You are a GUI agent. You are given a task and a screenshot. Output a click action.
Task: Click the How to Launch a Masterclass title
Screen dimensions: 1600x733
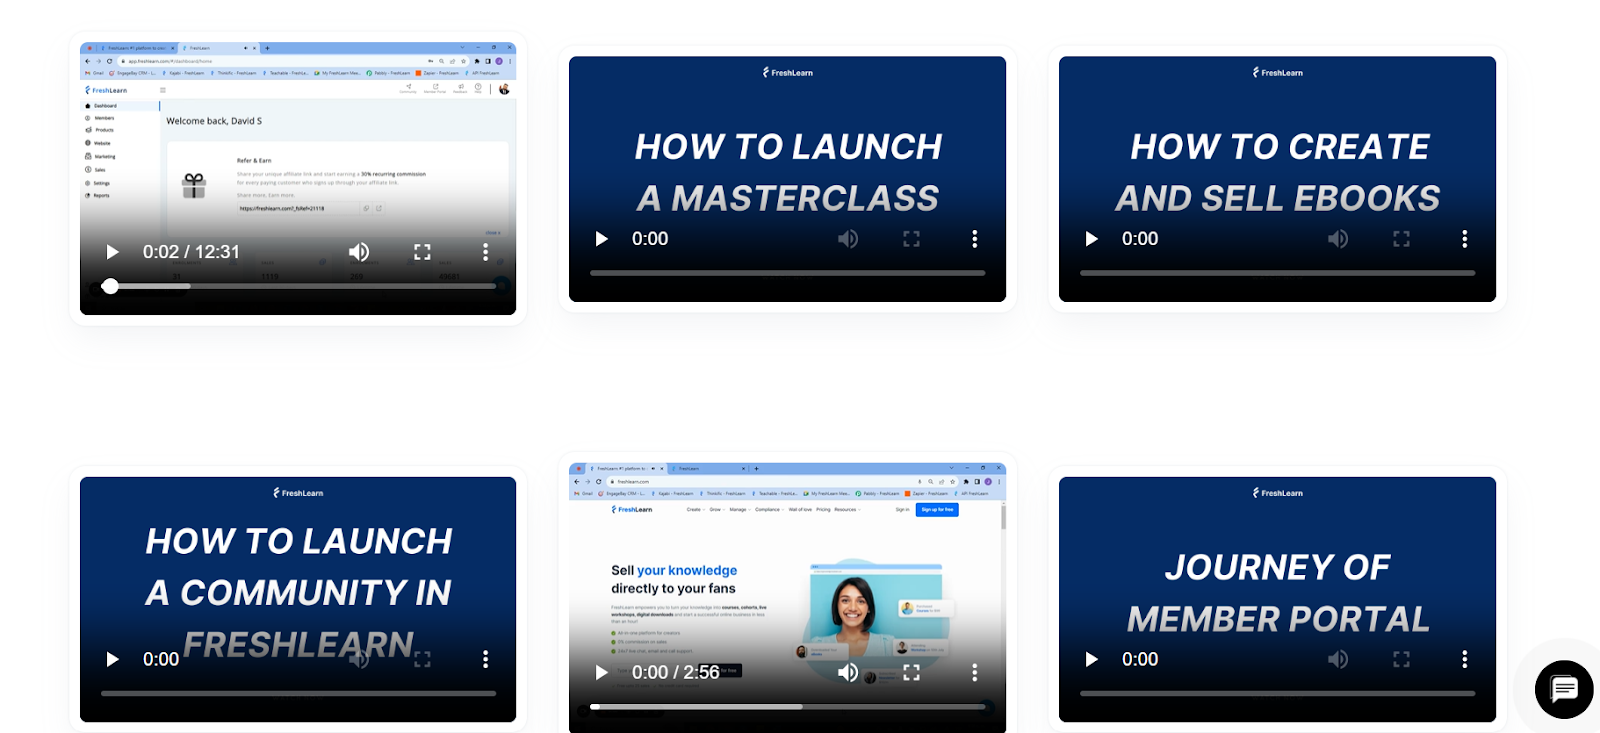click(x=788, y=172)
